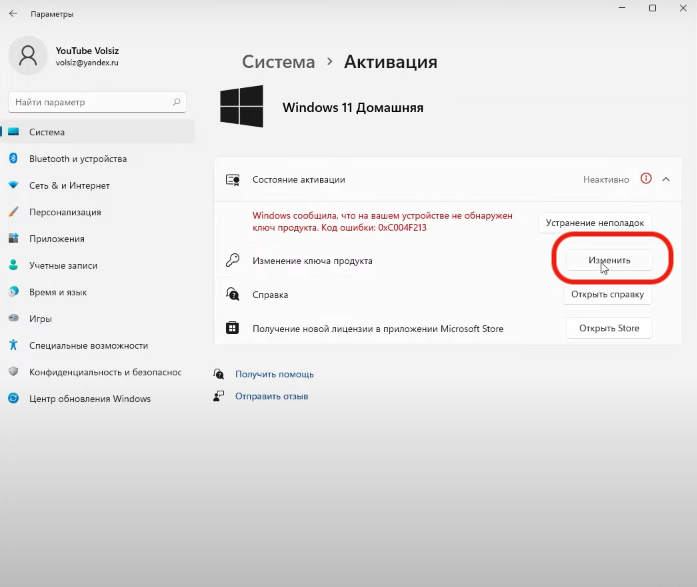Click the Параметры window title
The height and width of the screenshot is (587, 697).
(52, 14)
